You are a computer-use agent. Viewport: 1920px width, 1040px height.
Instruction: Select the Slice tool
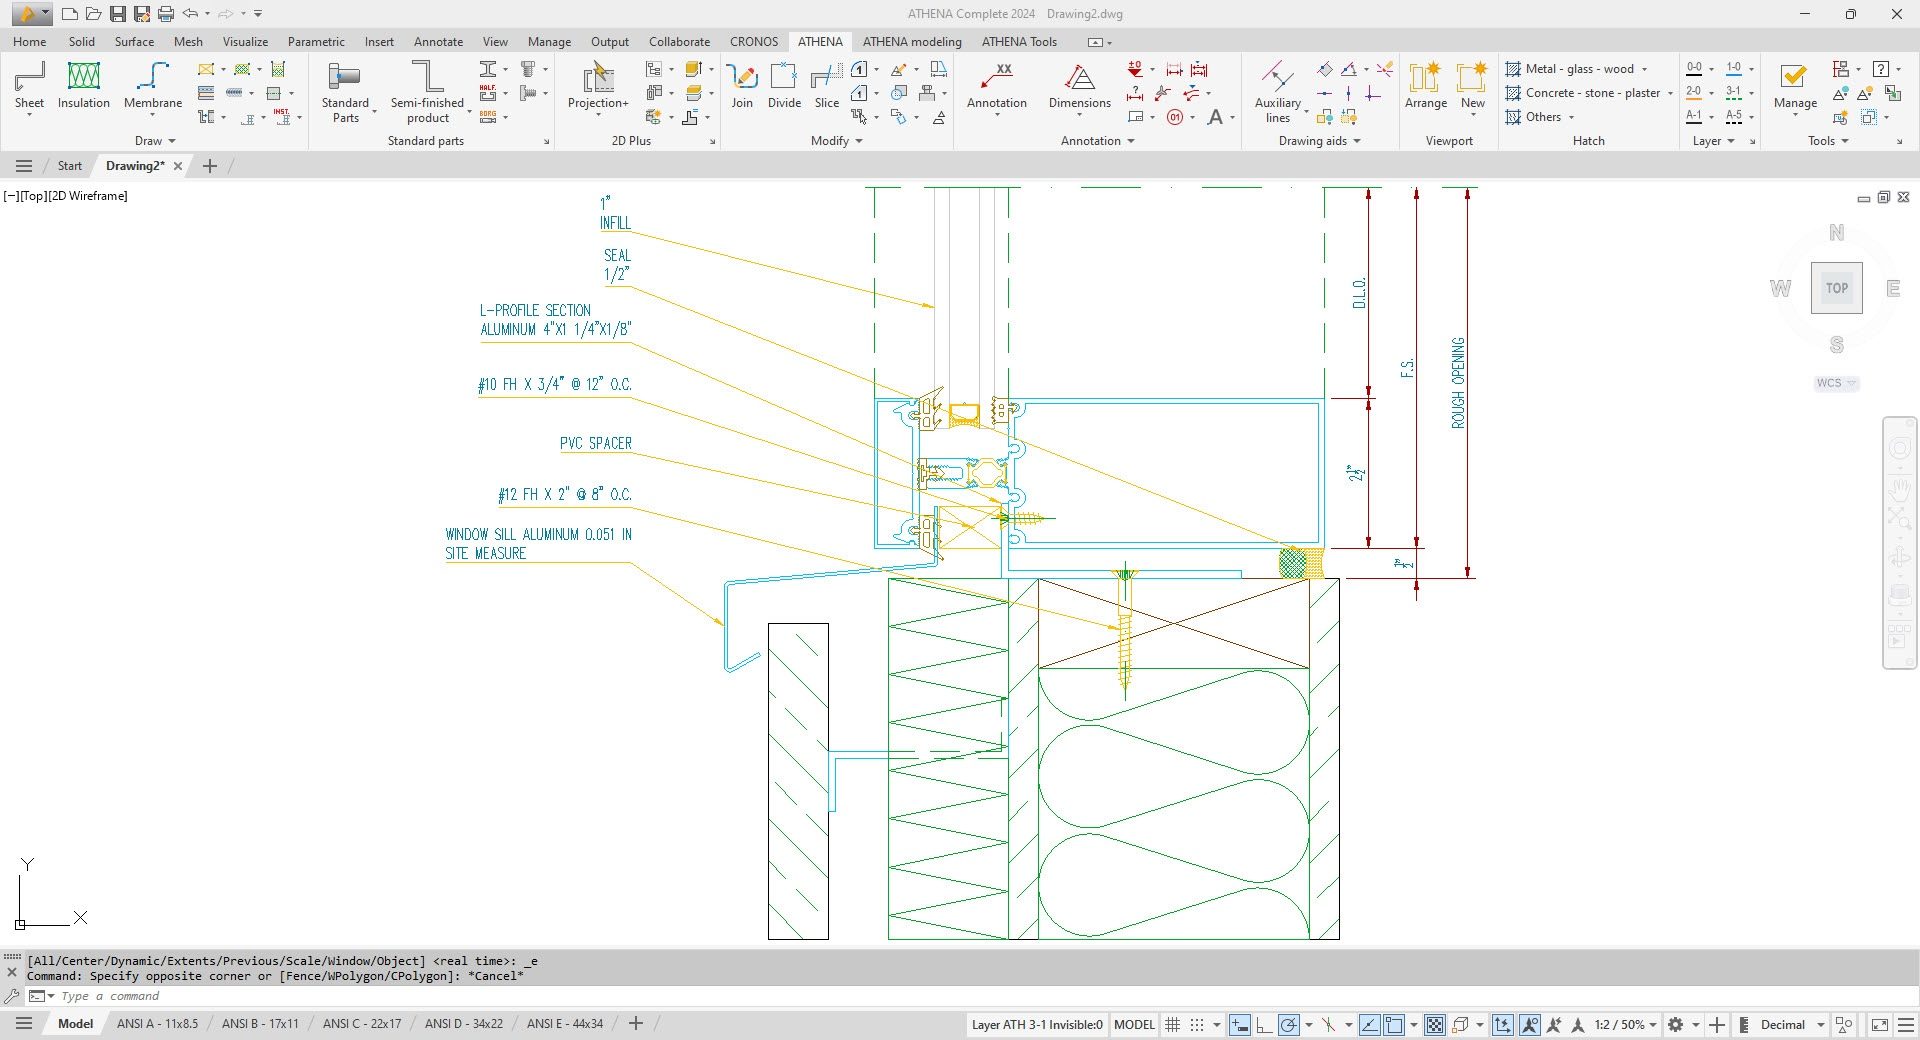(x=827, y=85)
